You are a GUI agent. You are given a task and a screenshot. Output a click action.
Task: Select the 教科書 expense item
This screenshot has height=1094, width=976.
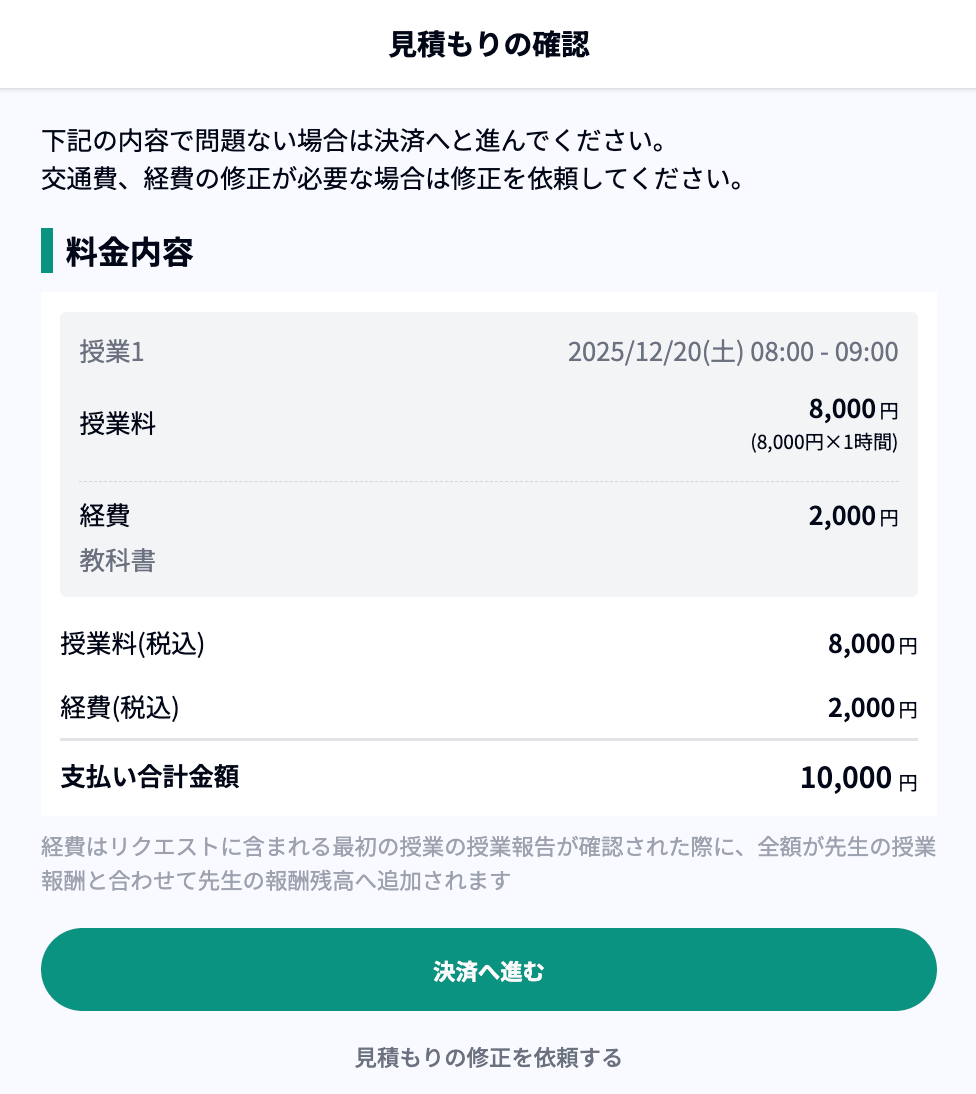click(x=118, y=561)
